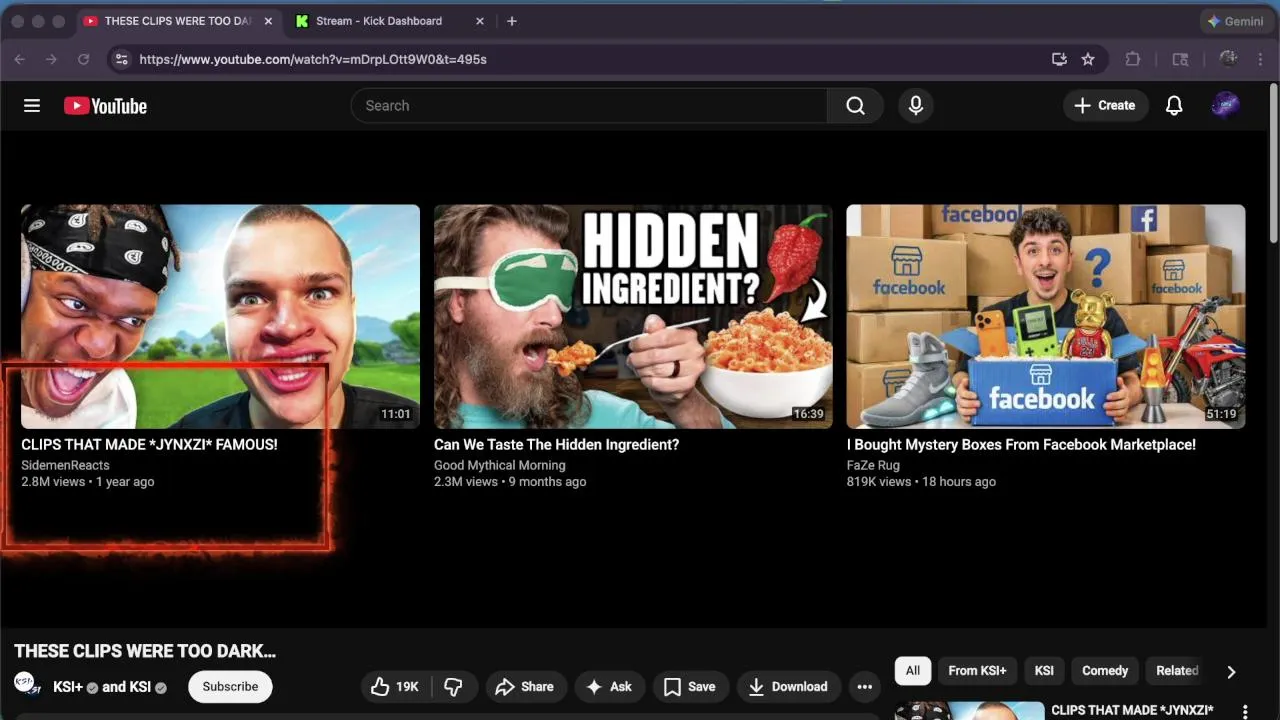Click the browser forward arrow
This screenshot has height=720, width=1280.
tap(51, 59)
